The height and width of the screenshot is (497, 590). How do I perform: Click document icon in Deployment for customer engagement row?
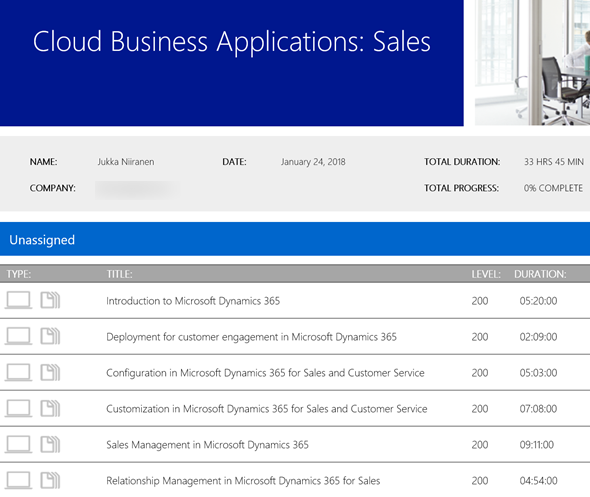click(50, 336)
